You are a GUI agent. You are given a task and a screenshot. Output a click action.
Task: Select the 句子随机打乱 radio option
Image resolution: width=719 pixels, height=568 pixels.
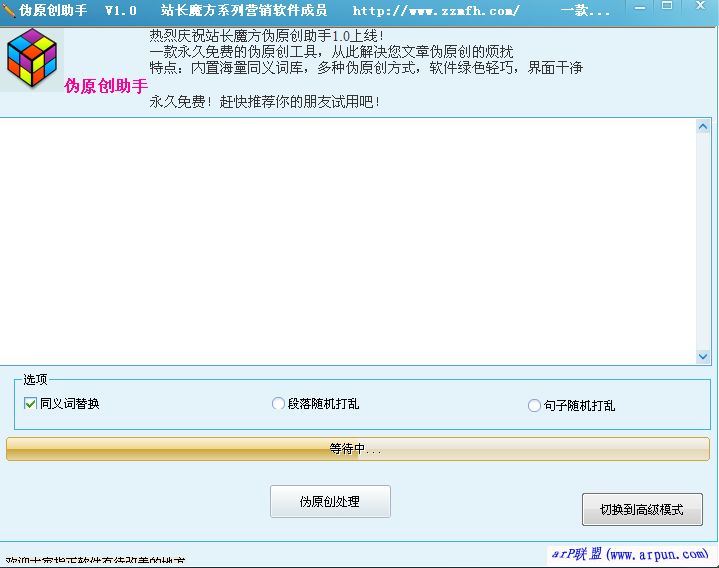pyautogui.click(x=534, y=405)
